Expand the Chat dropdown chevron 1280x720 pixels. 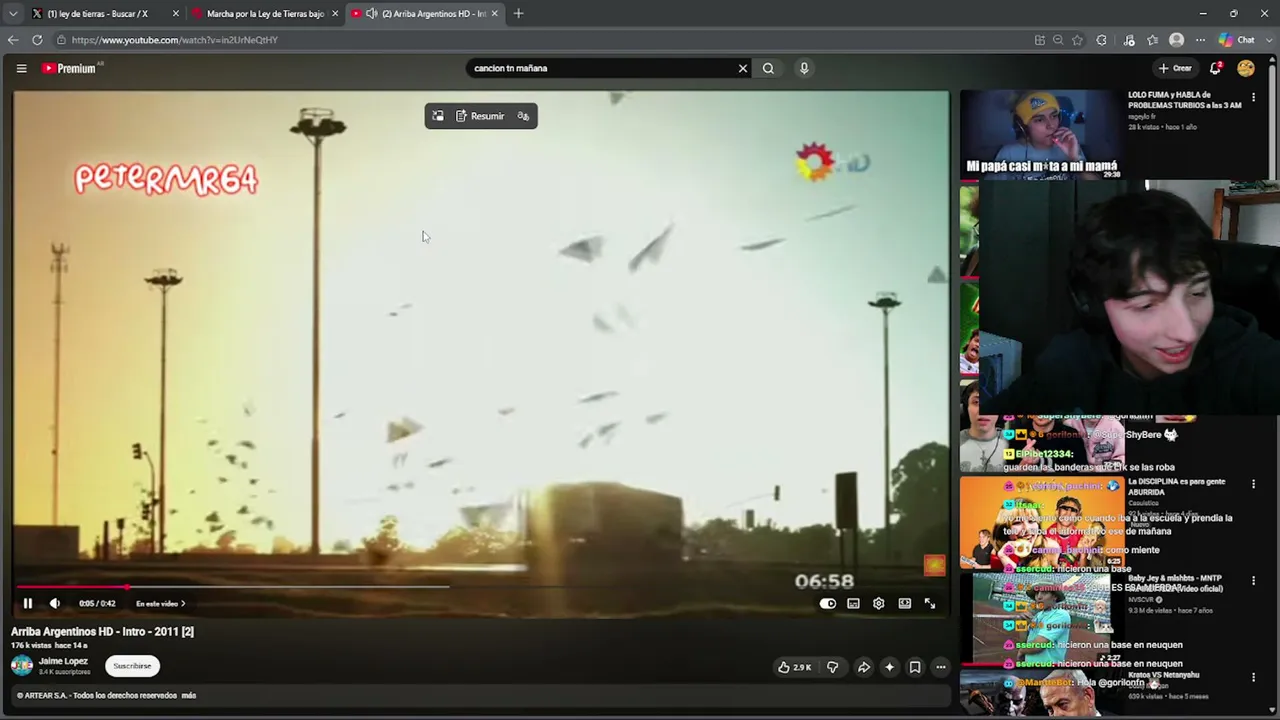[x=1268, y=40]
